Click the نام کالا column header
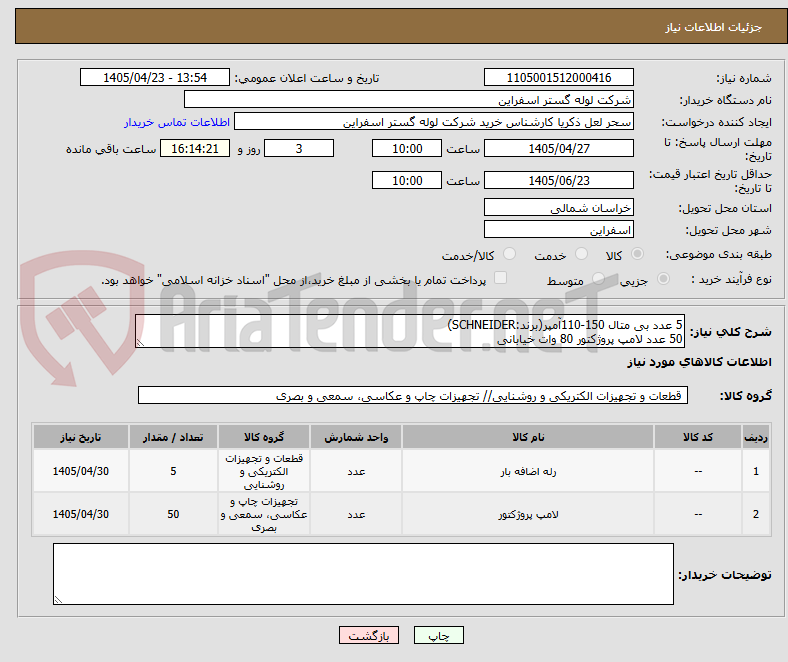 coord(528,437)
